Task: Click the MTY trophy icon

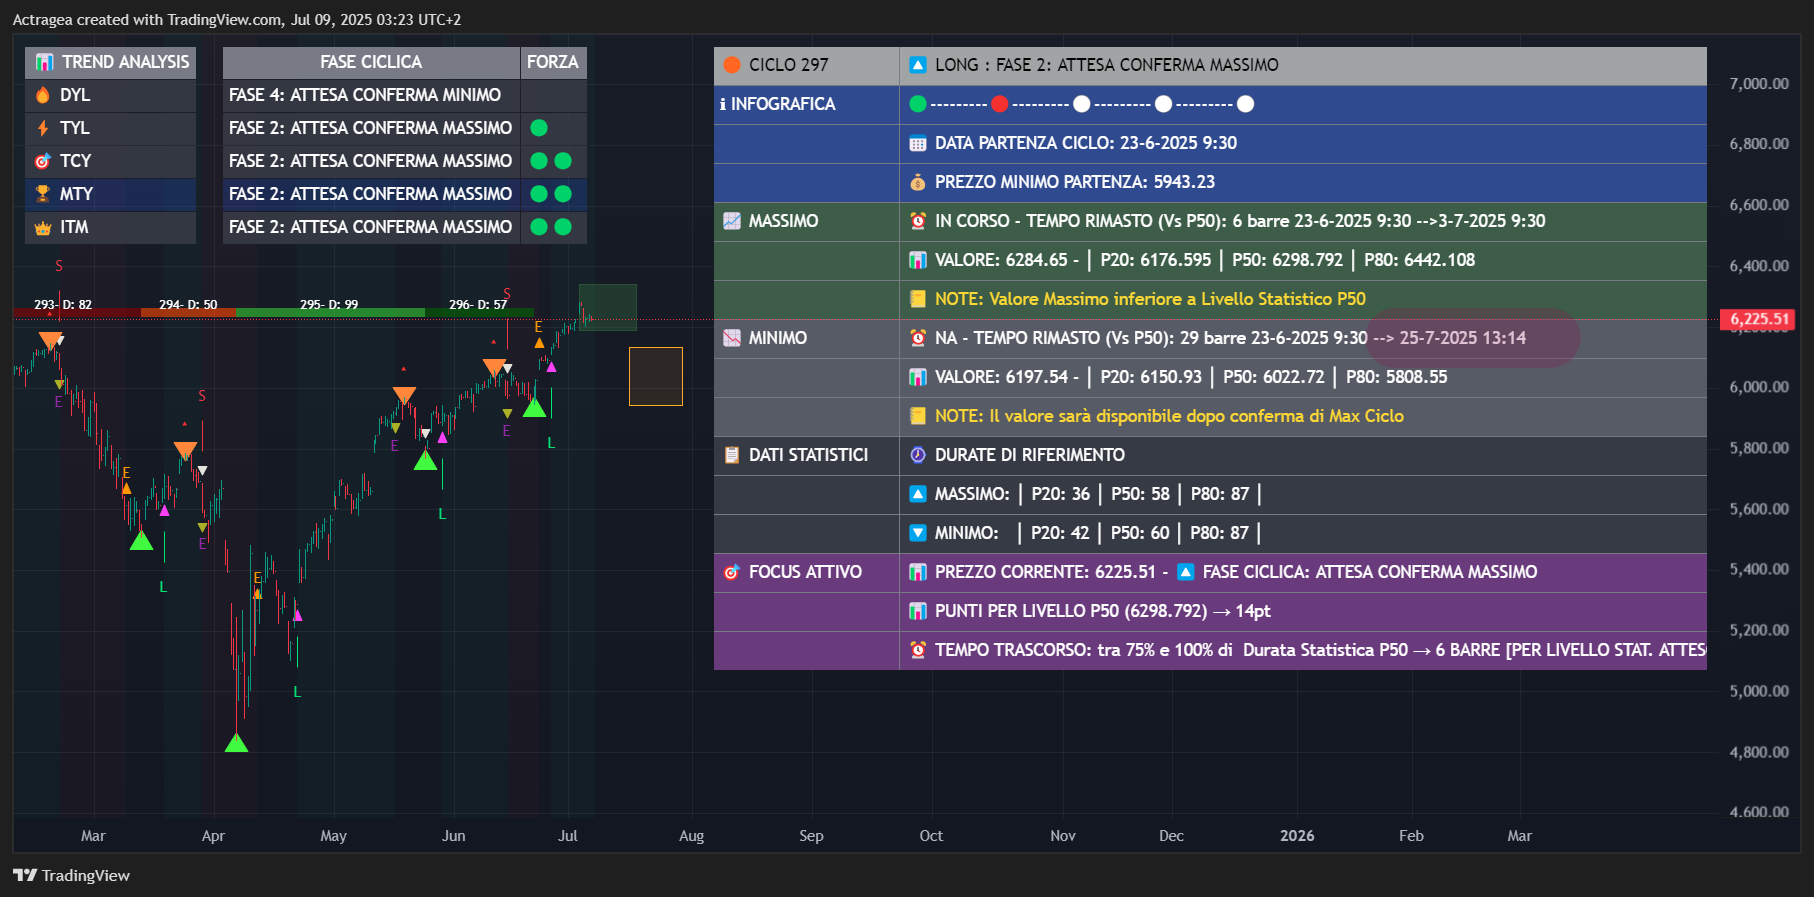Action: point(43,194)
